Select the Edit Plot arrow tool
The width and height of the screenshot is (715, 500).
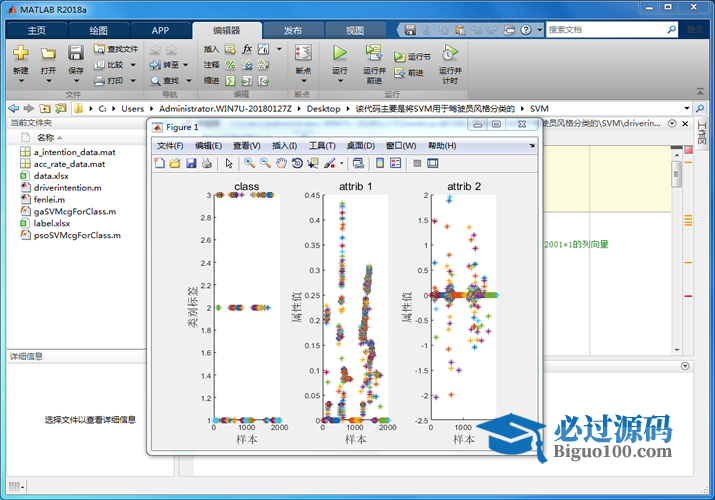[x=228, y=163]
